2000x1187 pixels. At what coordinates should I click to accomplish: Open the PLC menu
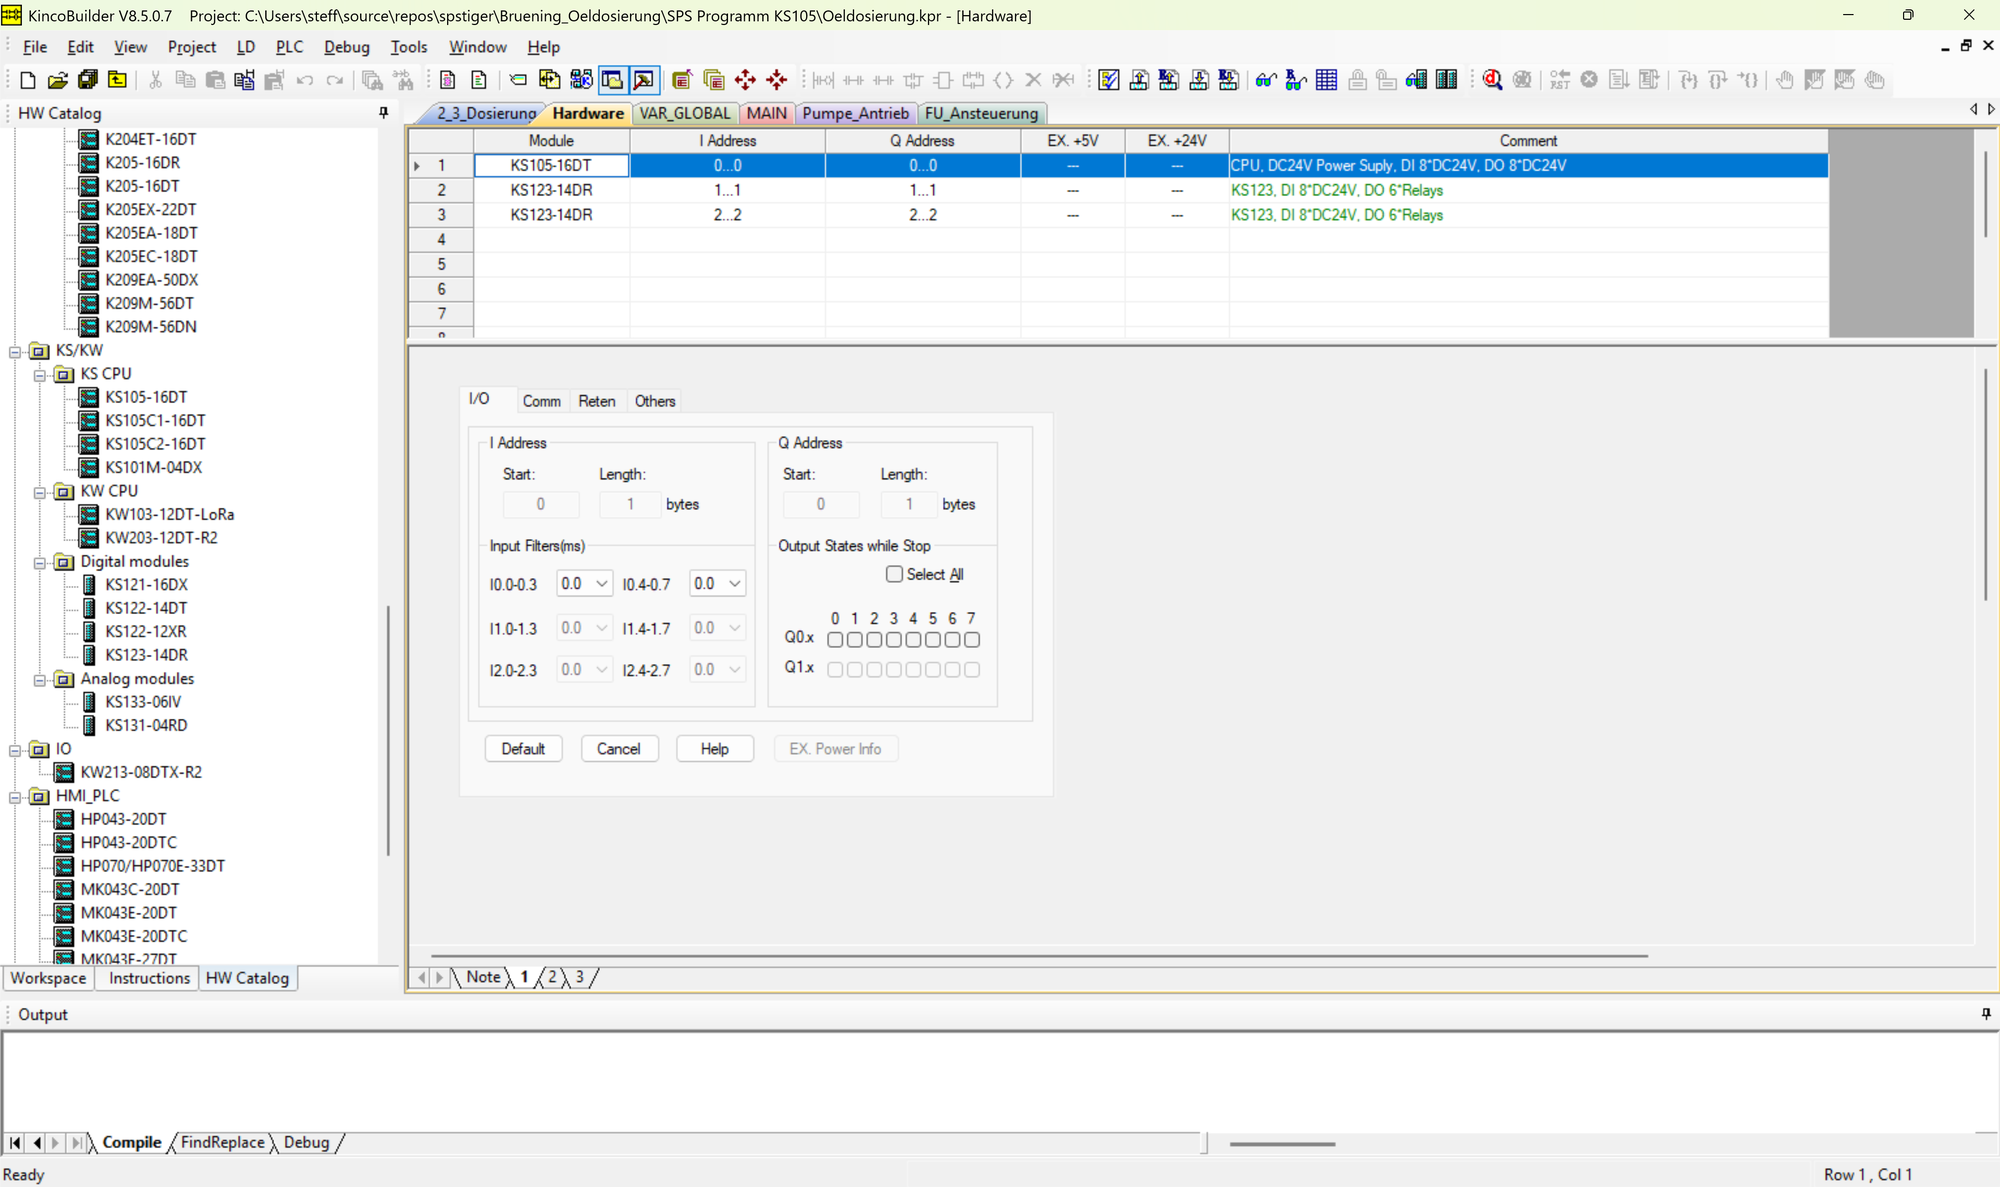289,46
